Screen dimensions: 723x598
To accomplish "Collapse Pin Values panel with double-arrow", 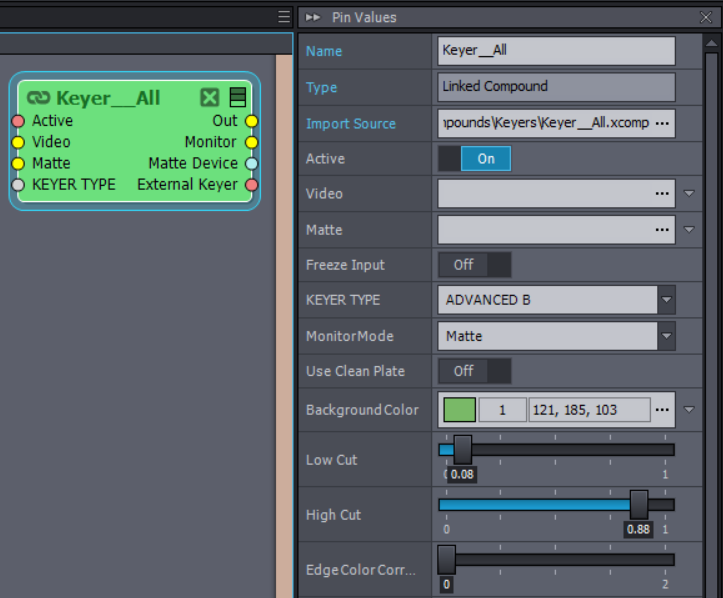I will [x=313, y=17].
